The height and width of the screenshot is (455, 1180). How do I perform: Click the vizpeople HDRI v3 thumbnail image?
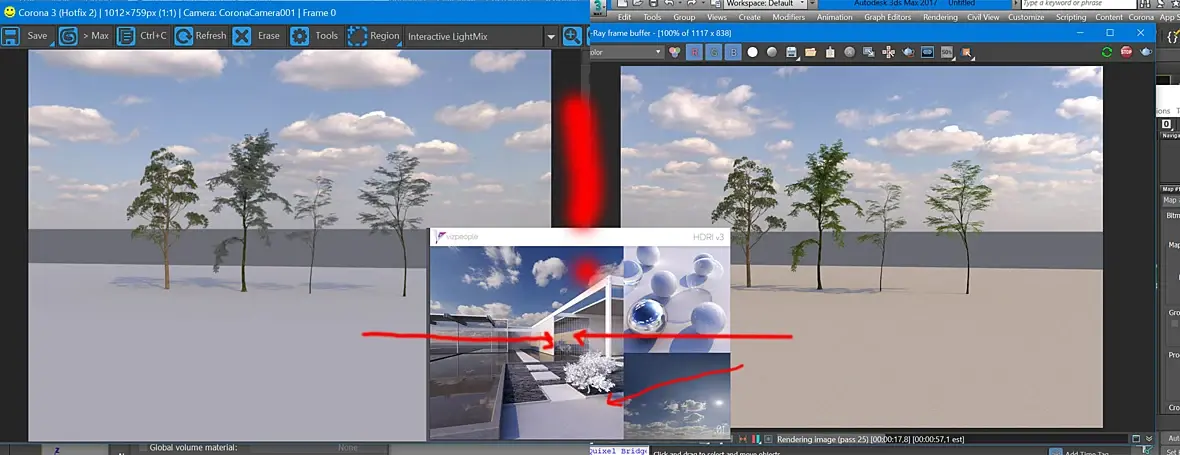coord(579,334)
